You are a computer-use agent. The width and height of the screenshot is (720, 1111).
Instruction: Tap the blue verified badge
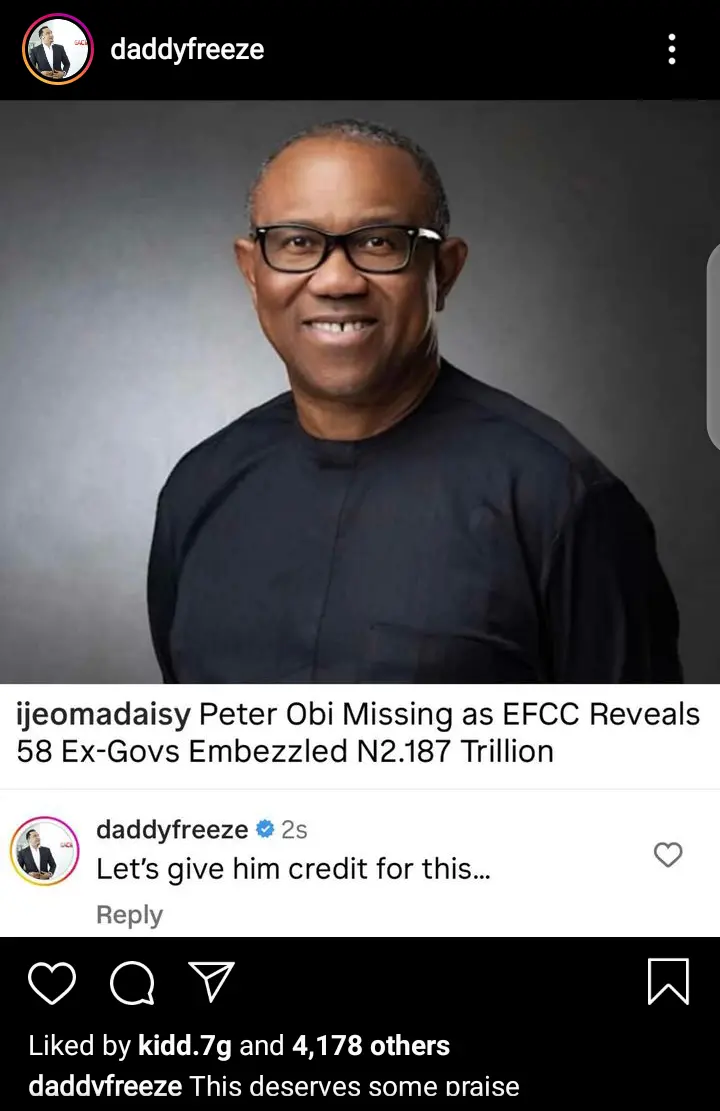pos(265,829)
